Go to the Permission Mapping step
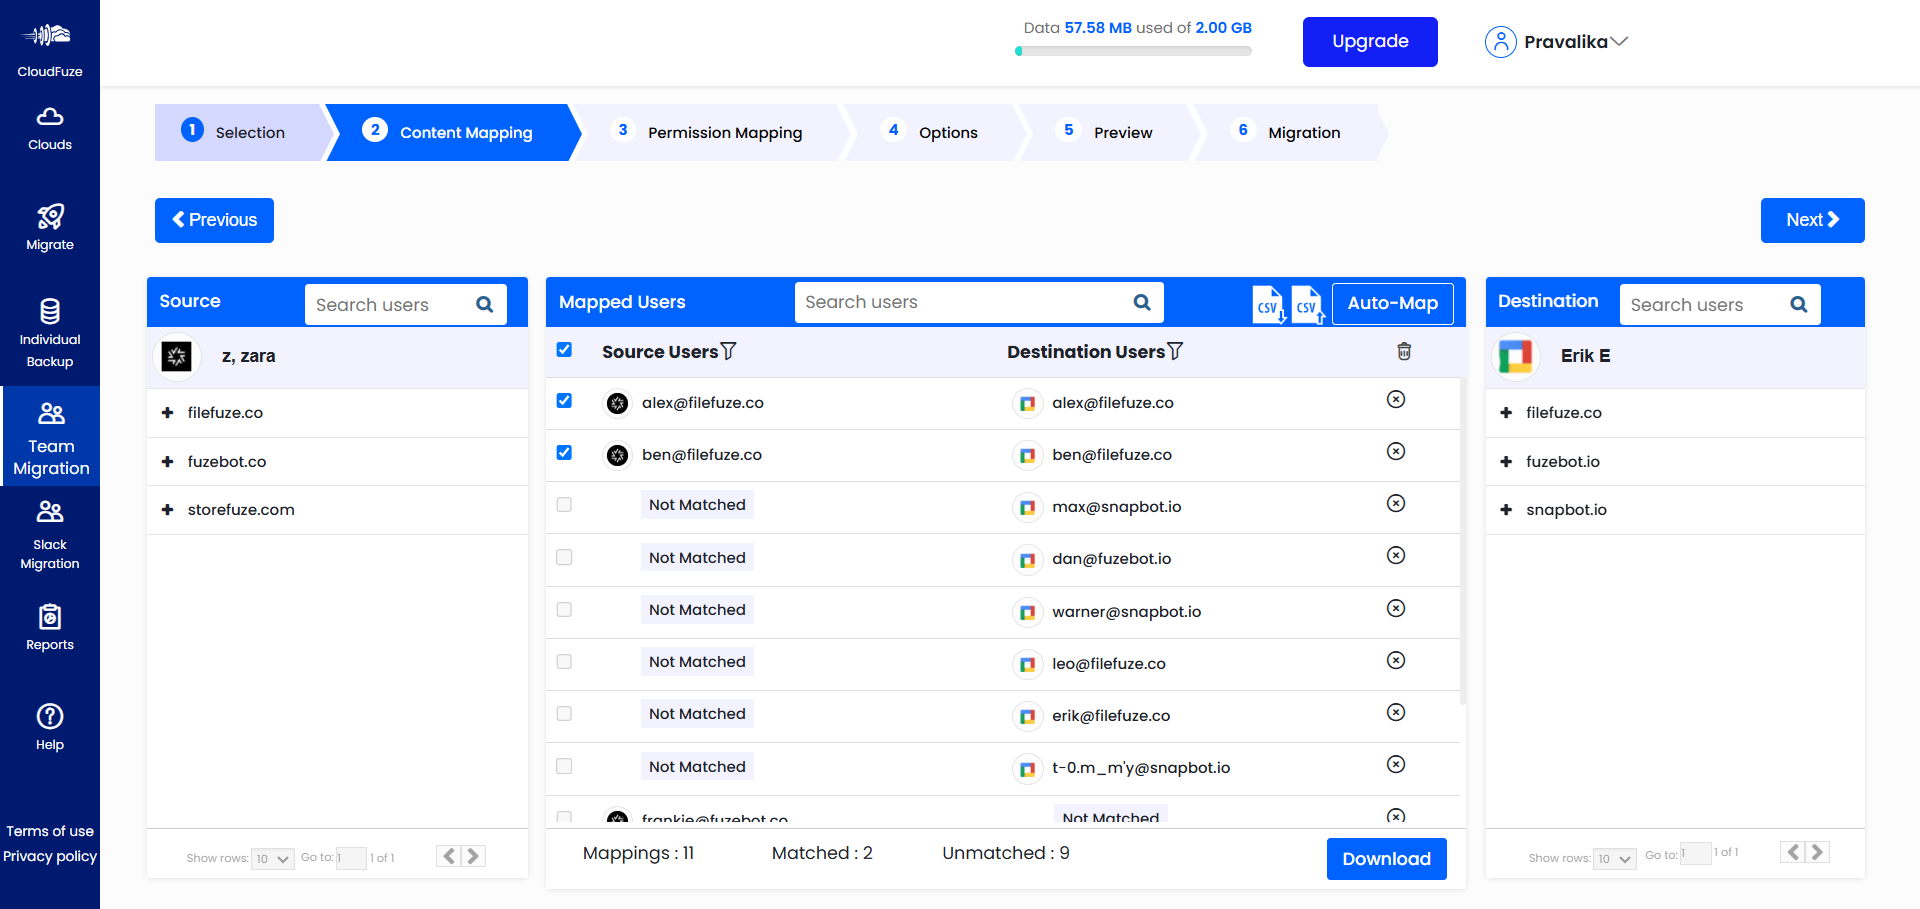This screenshot has height=909, width=1920. (x=712, y=132)
